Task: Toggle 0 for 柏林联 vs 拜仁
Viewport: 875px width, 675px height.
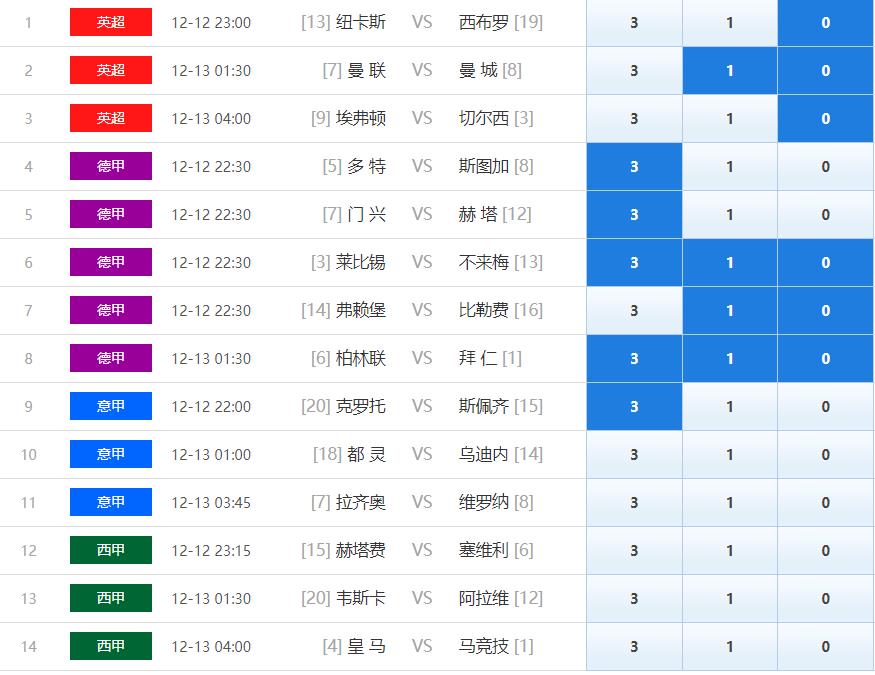Action: (825, 359)
